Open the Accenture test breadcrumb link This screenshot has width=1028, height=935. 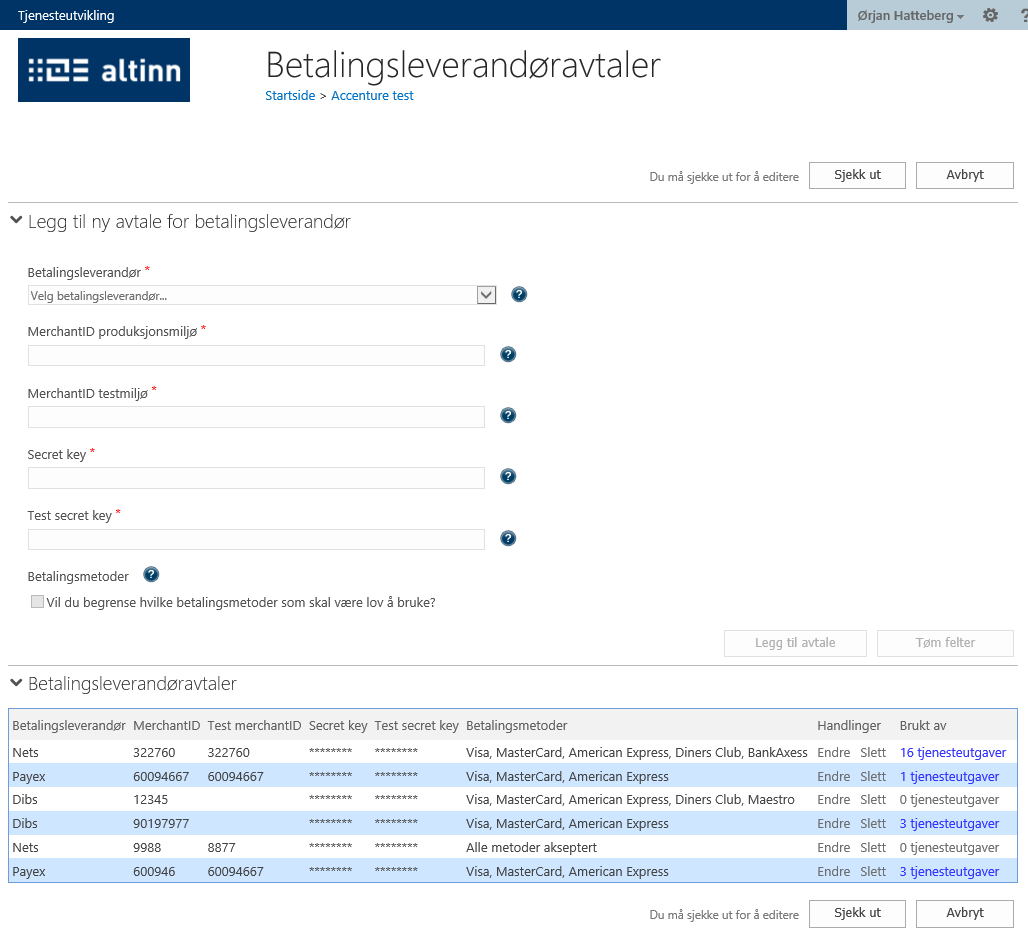[372, 96]
